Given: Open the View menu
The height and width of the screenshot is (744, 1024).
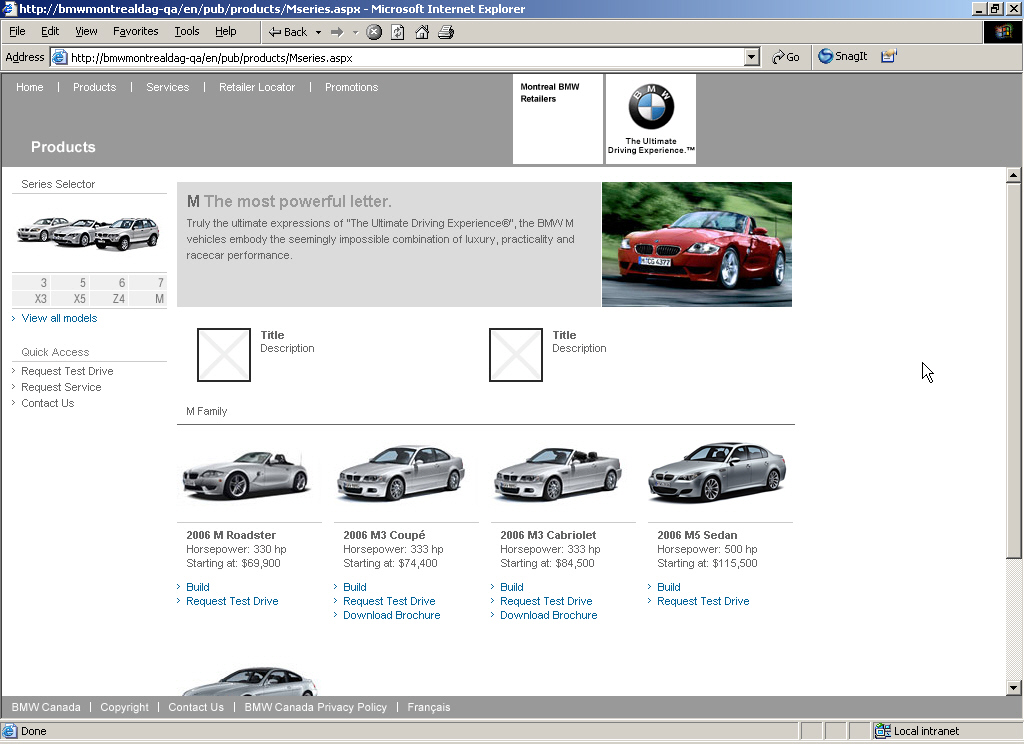Looking at the screenshot, I should point(86,31).
